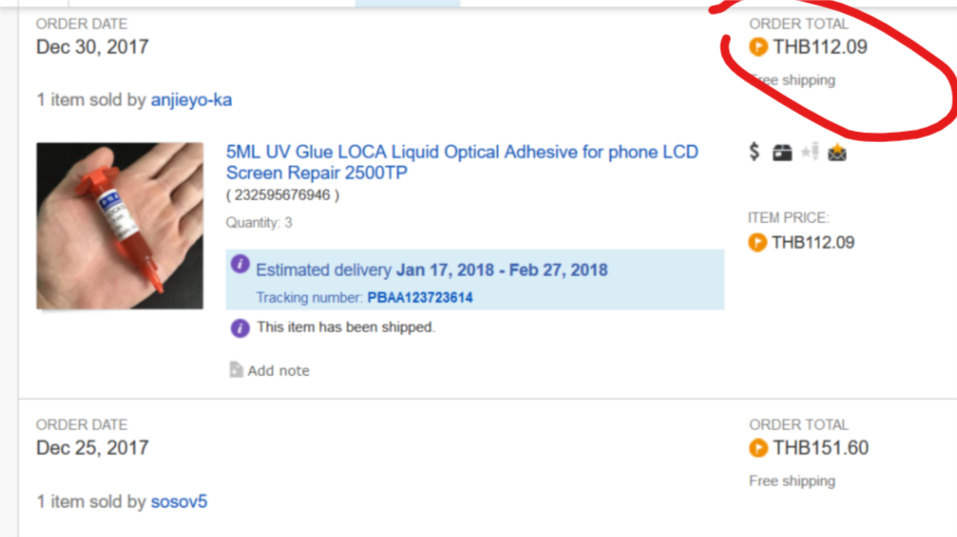Click info icon beside Estimated delivery

(240, 264)
